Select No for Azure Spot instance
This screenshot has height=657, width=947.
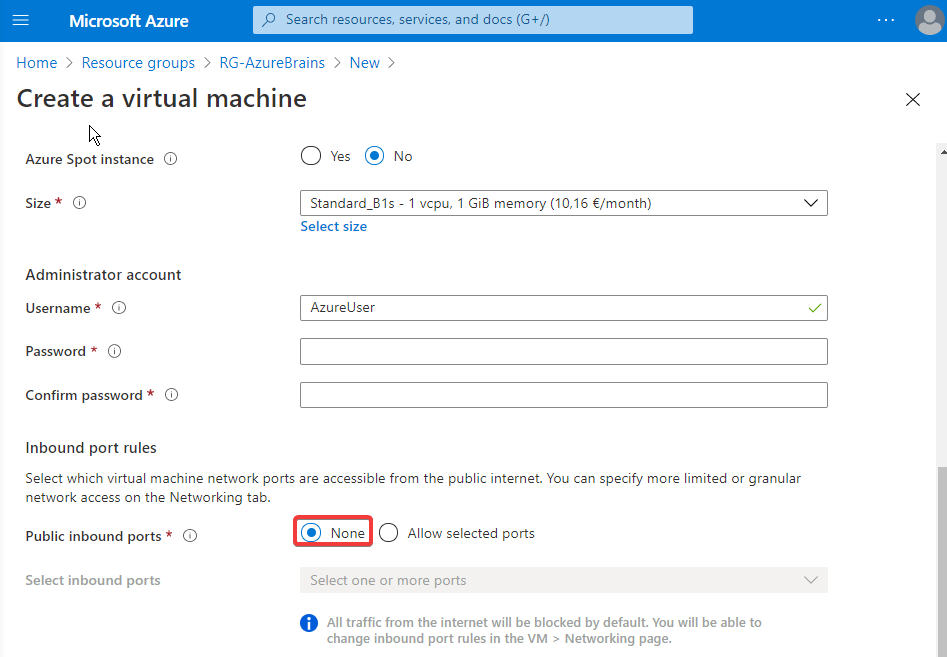[374, 156]
